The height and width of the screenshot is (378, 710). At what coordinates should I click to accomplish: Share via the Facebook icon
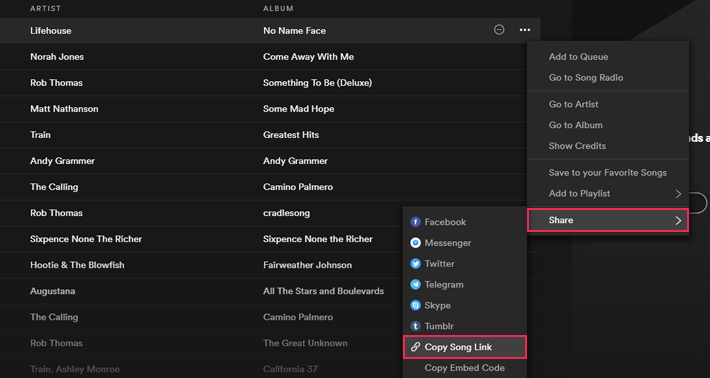(x=415, y=222)
